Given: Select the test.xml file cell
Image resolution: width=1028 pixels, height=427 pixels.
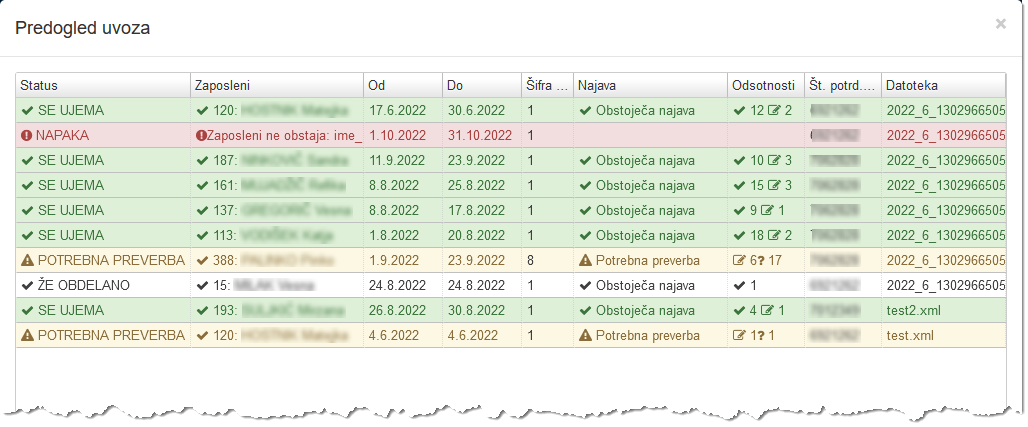Looking at the screenshot, I should 910,335.
